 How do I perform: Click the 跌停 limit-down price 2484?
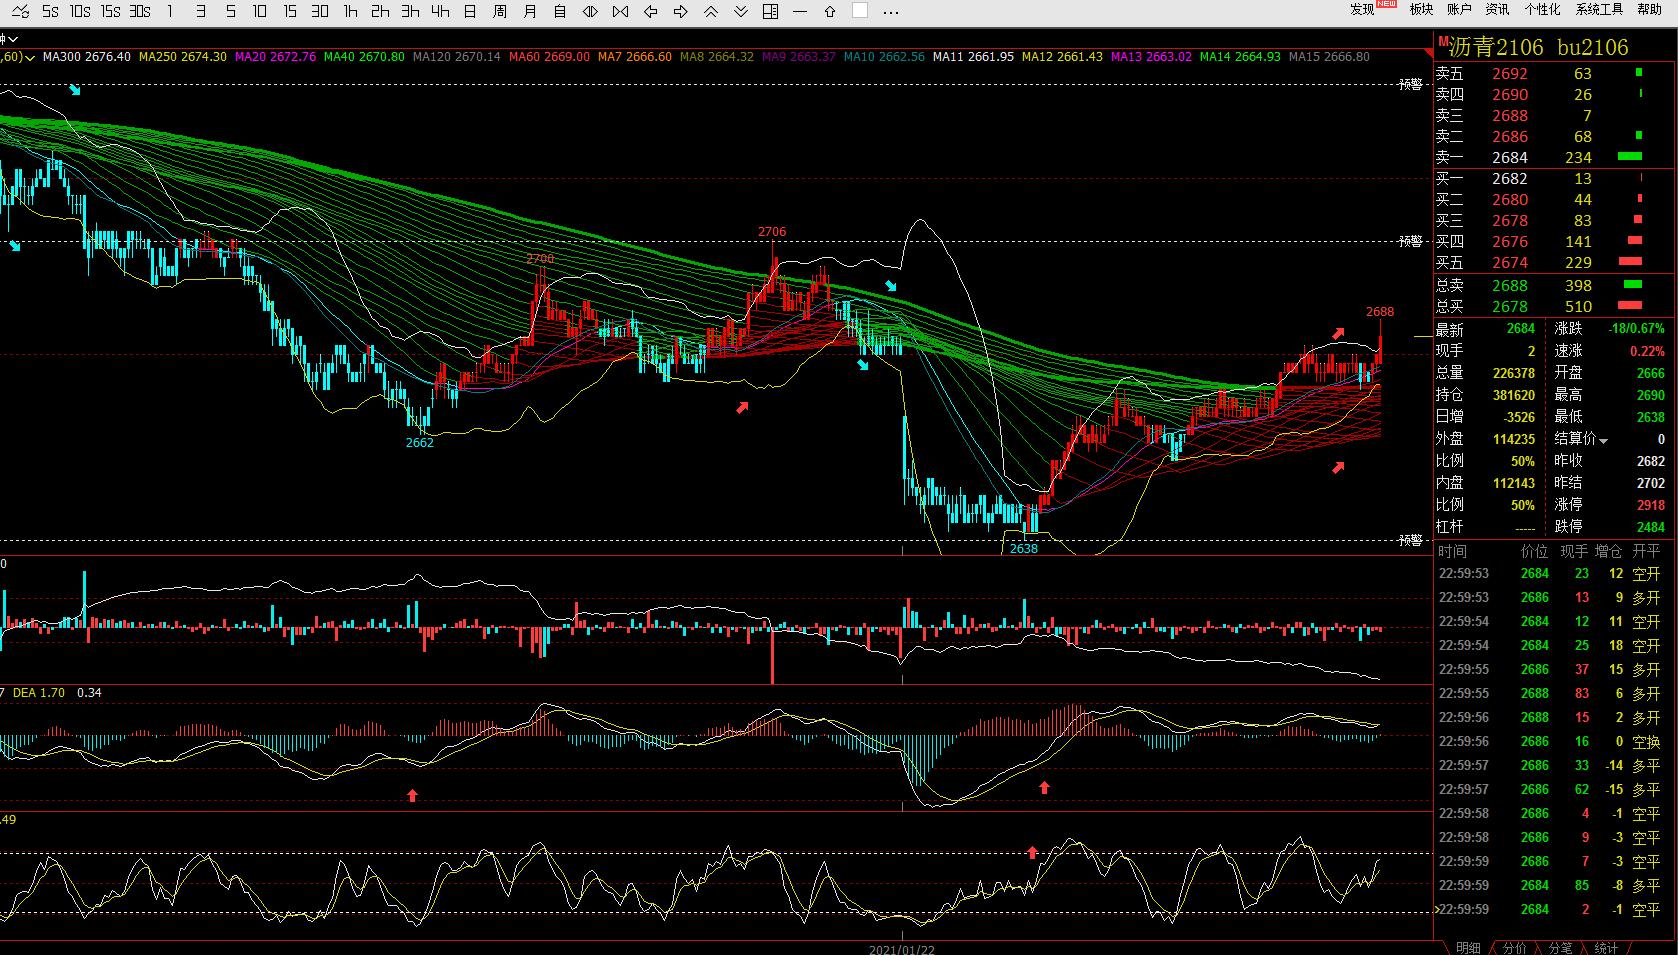1651,527
